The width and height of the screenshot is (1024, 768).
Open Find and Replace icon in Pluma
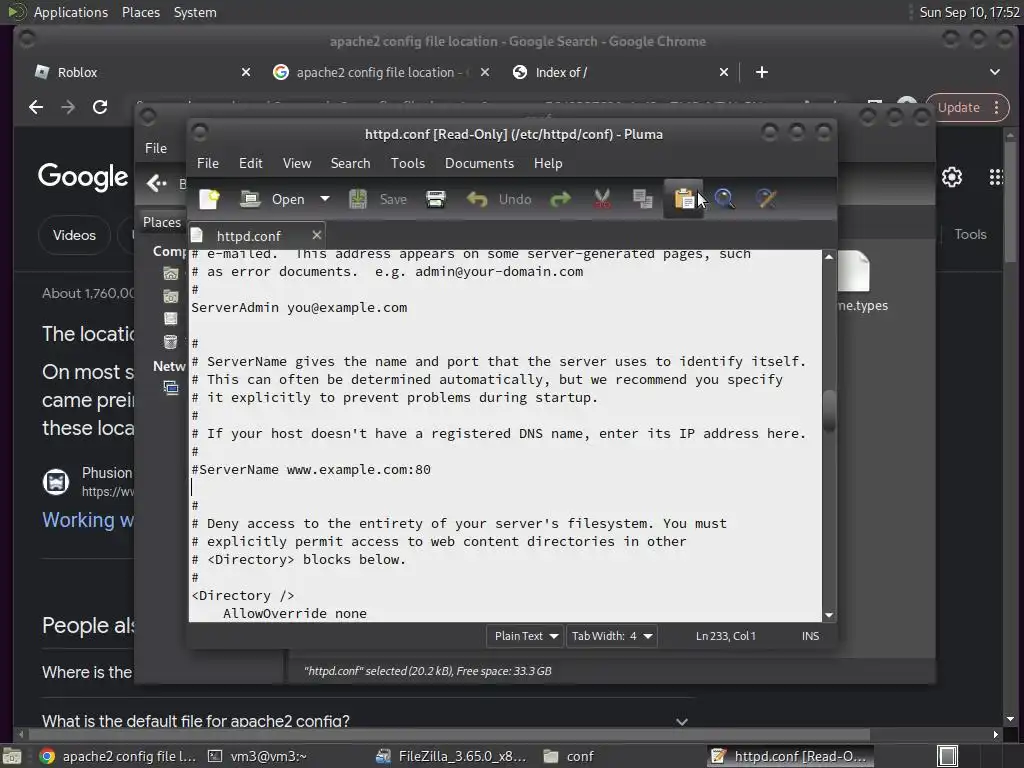766,199
